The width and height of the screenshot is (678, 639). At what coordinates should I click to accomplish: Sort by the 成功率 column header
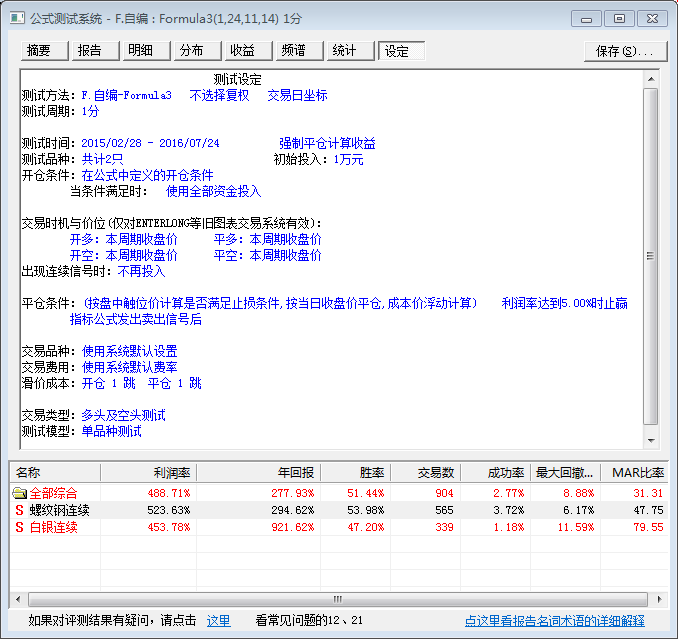point(496,473)
